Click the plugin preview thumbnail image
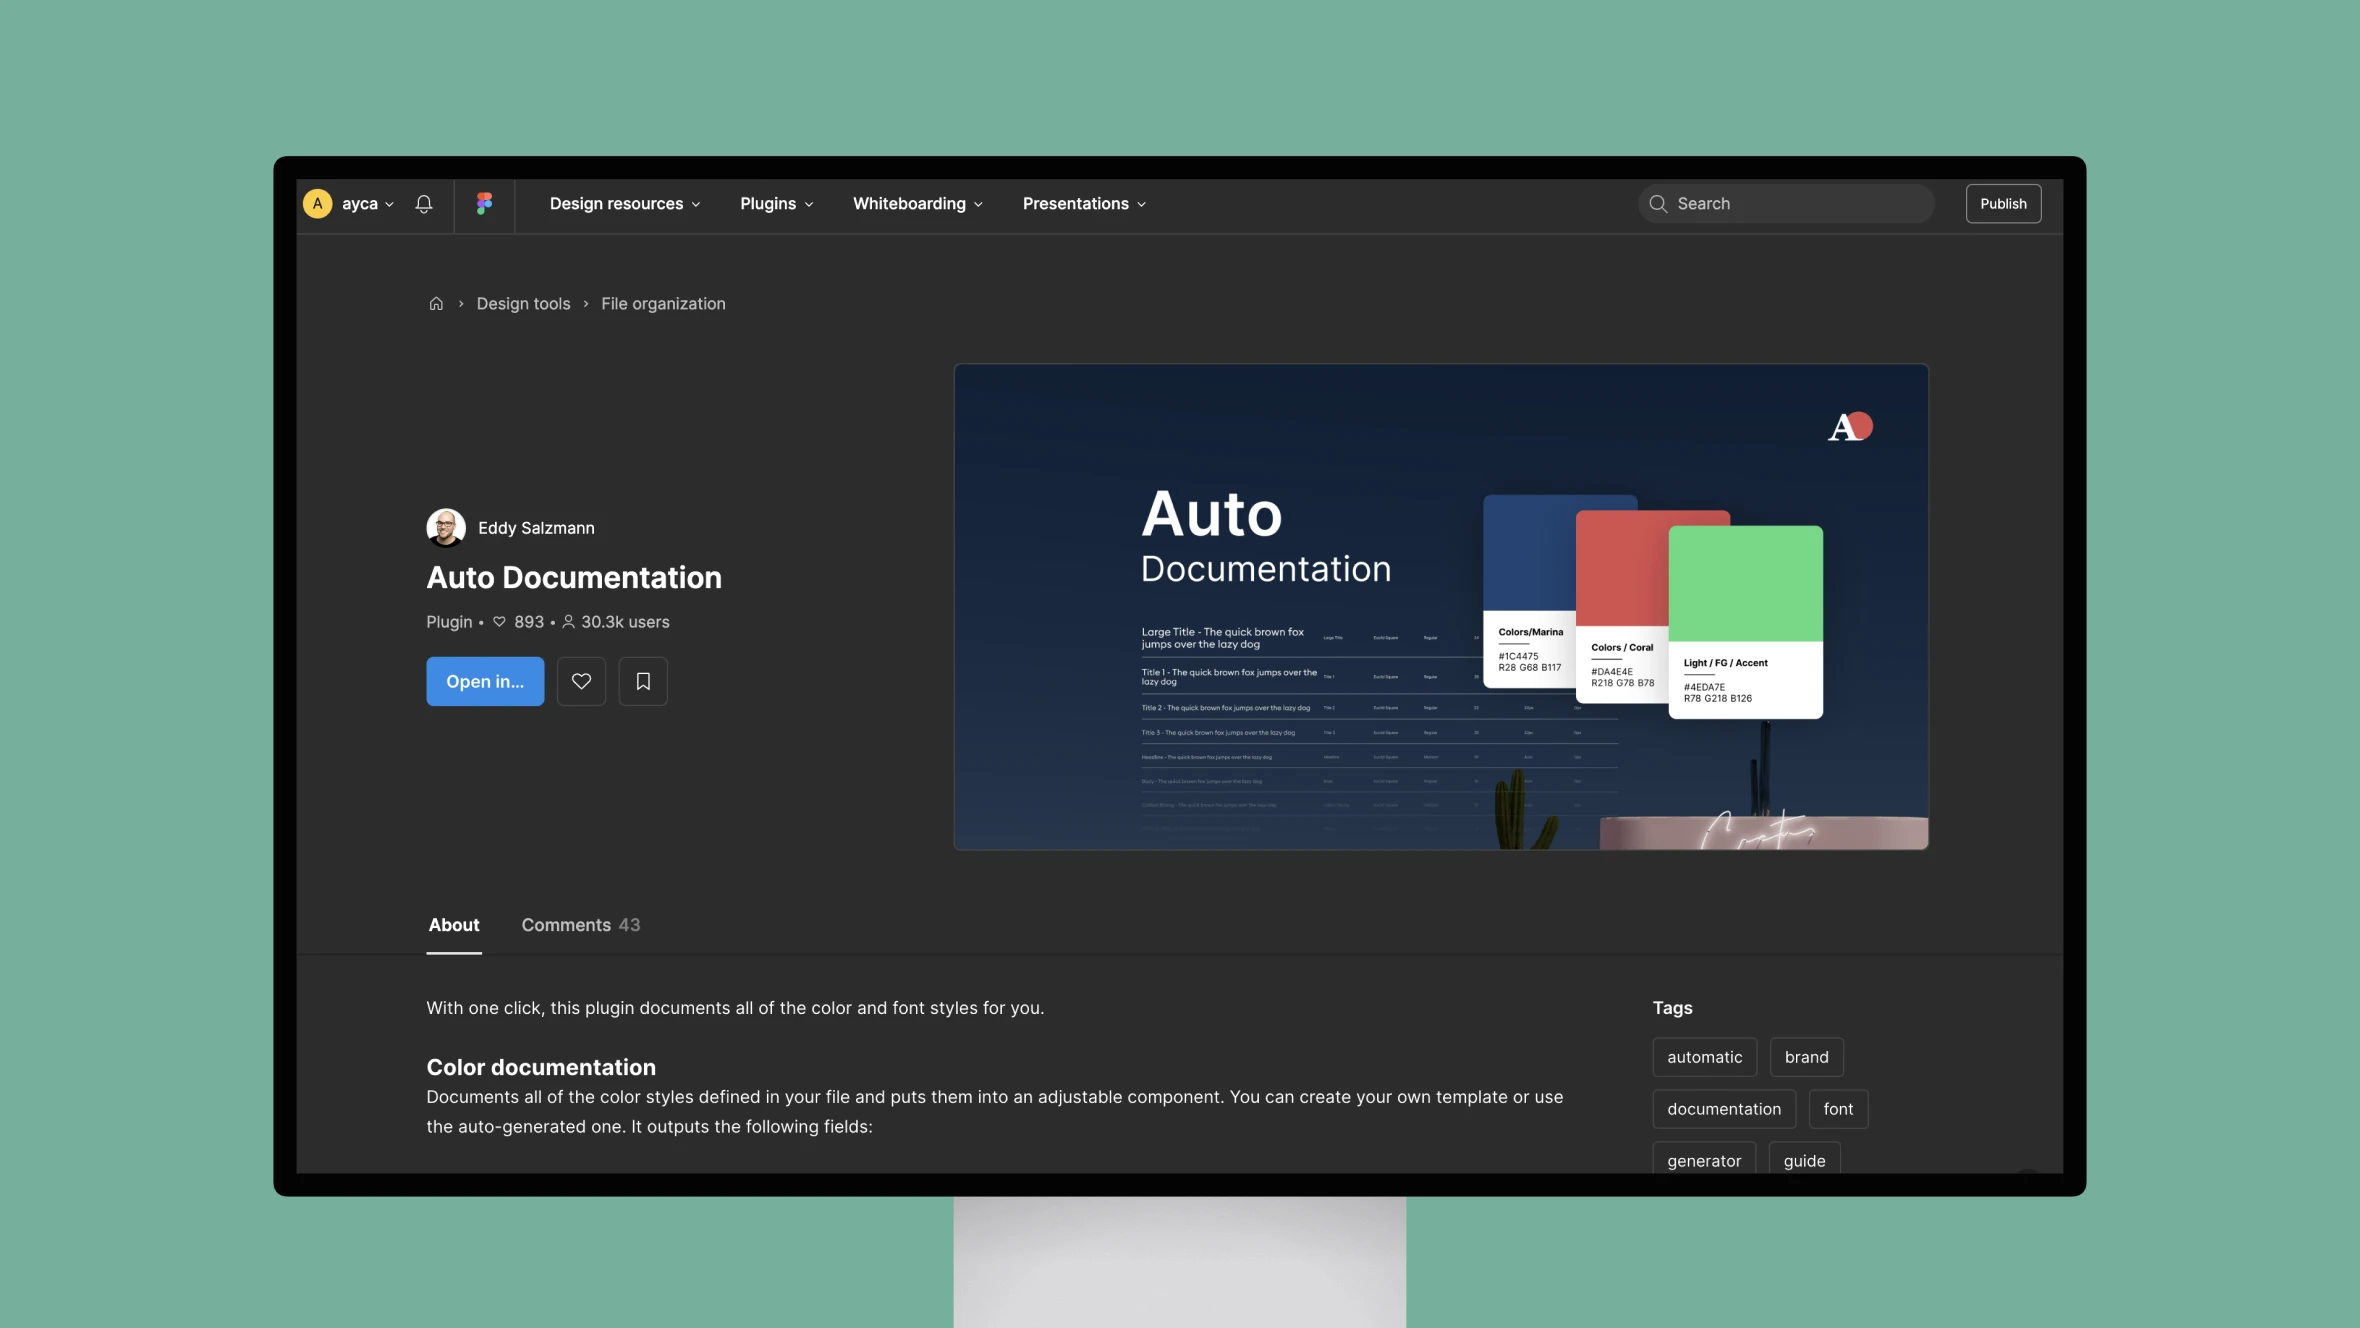This screenshot has width=2360, height=1328. [1441, 606]
